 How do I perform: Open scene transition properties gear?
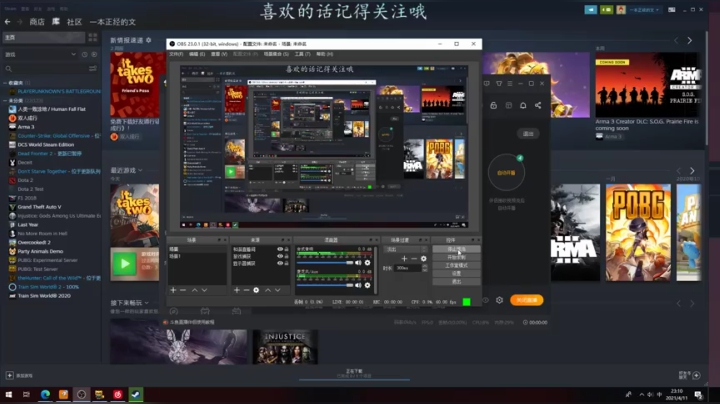point(423,258)
